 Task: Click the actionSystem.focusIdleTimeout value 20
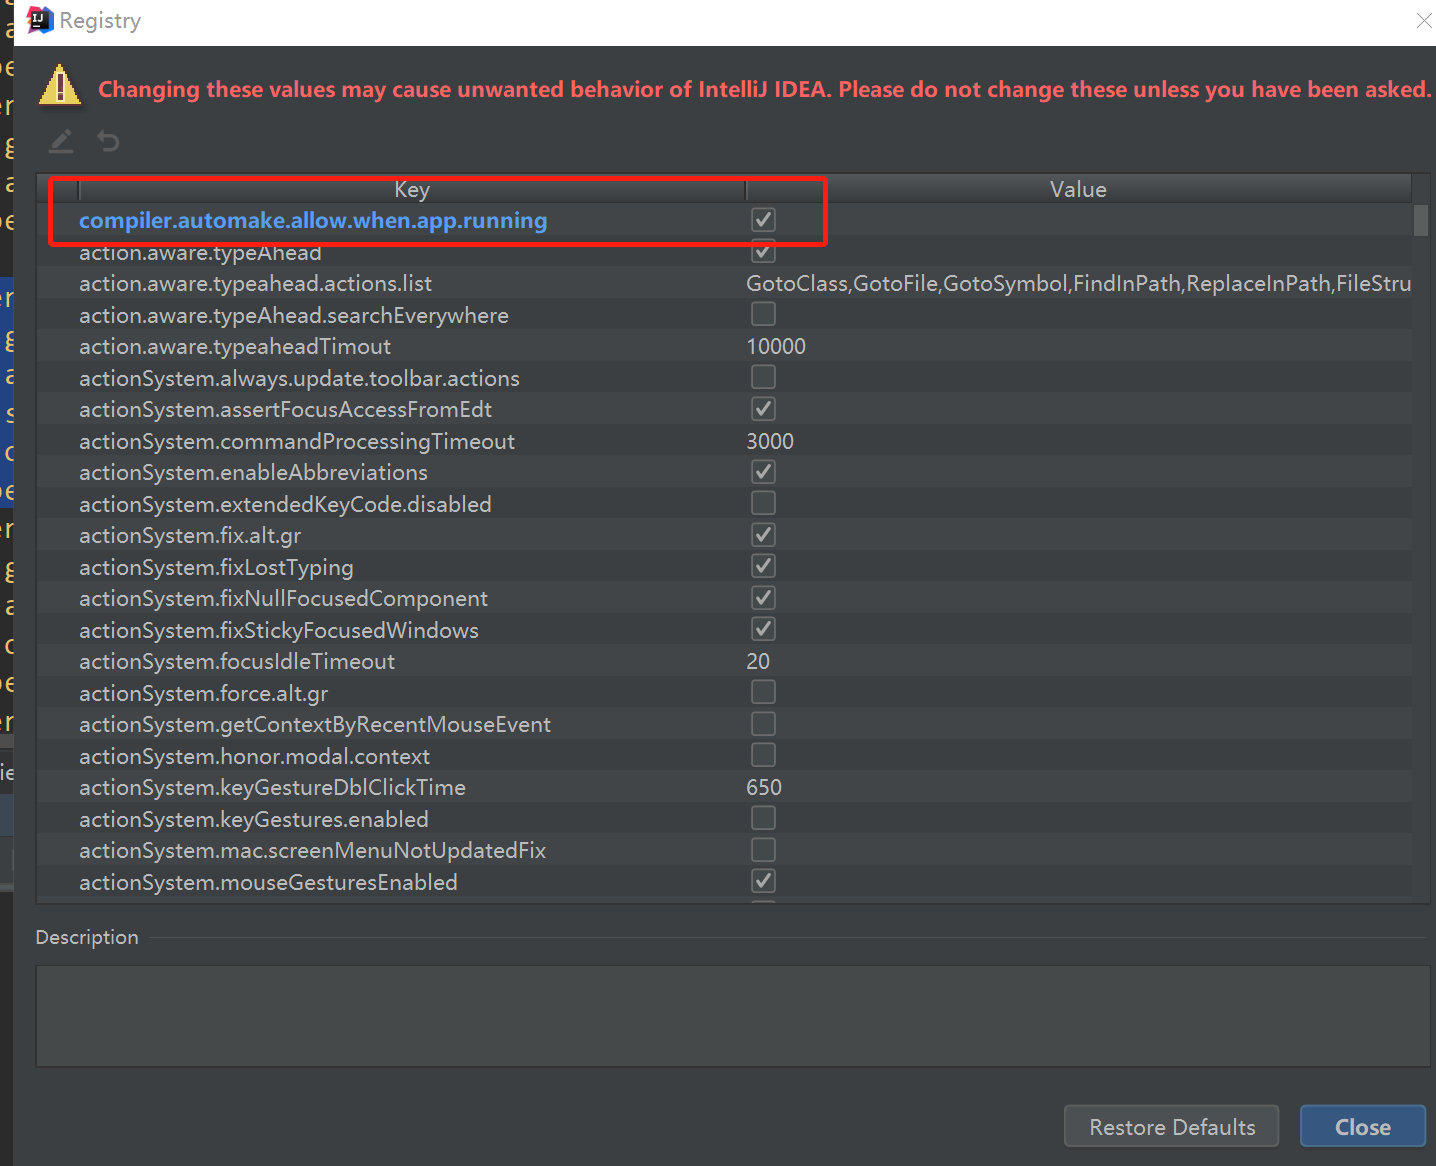(x=758, y=661)
